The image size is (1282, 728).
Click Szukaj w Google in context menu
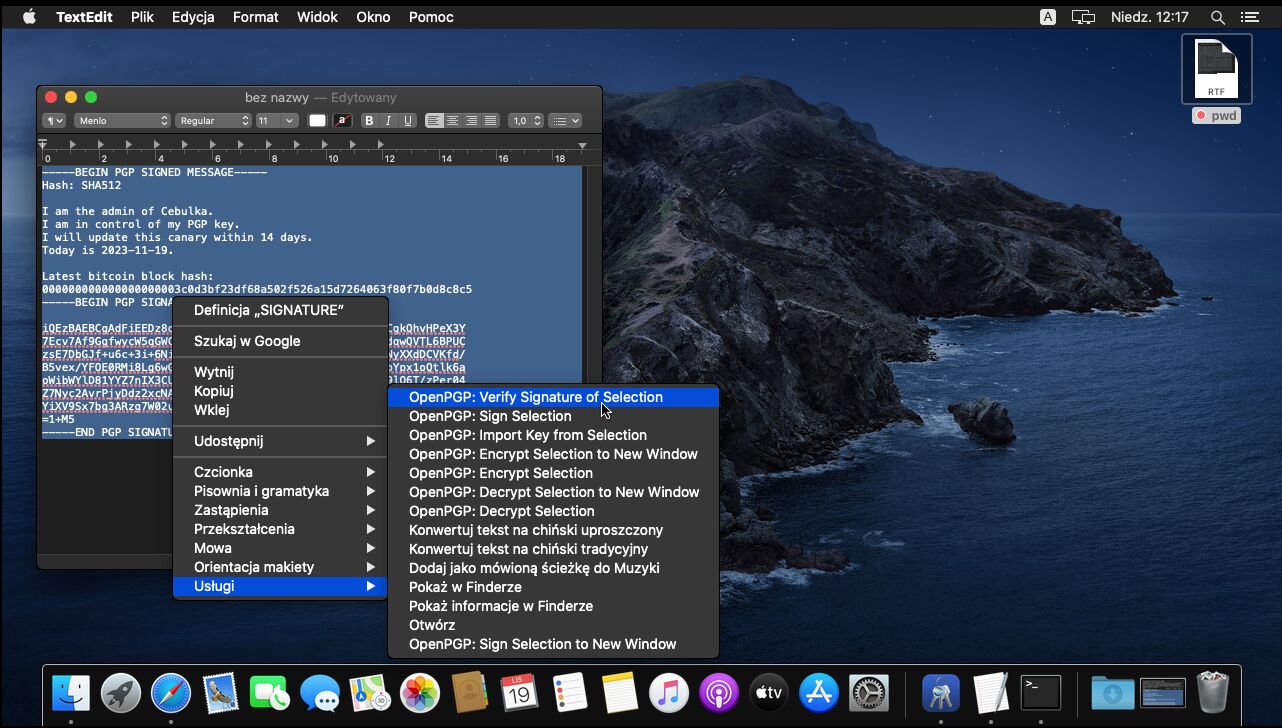coord(247,341)
